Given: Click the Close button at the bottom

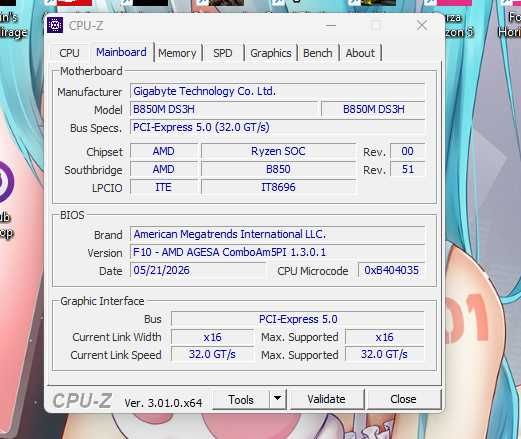Looking at the screenshot, I should tap(403, 399).
